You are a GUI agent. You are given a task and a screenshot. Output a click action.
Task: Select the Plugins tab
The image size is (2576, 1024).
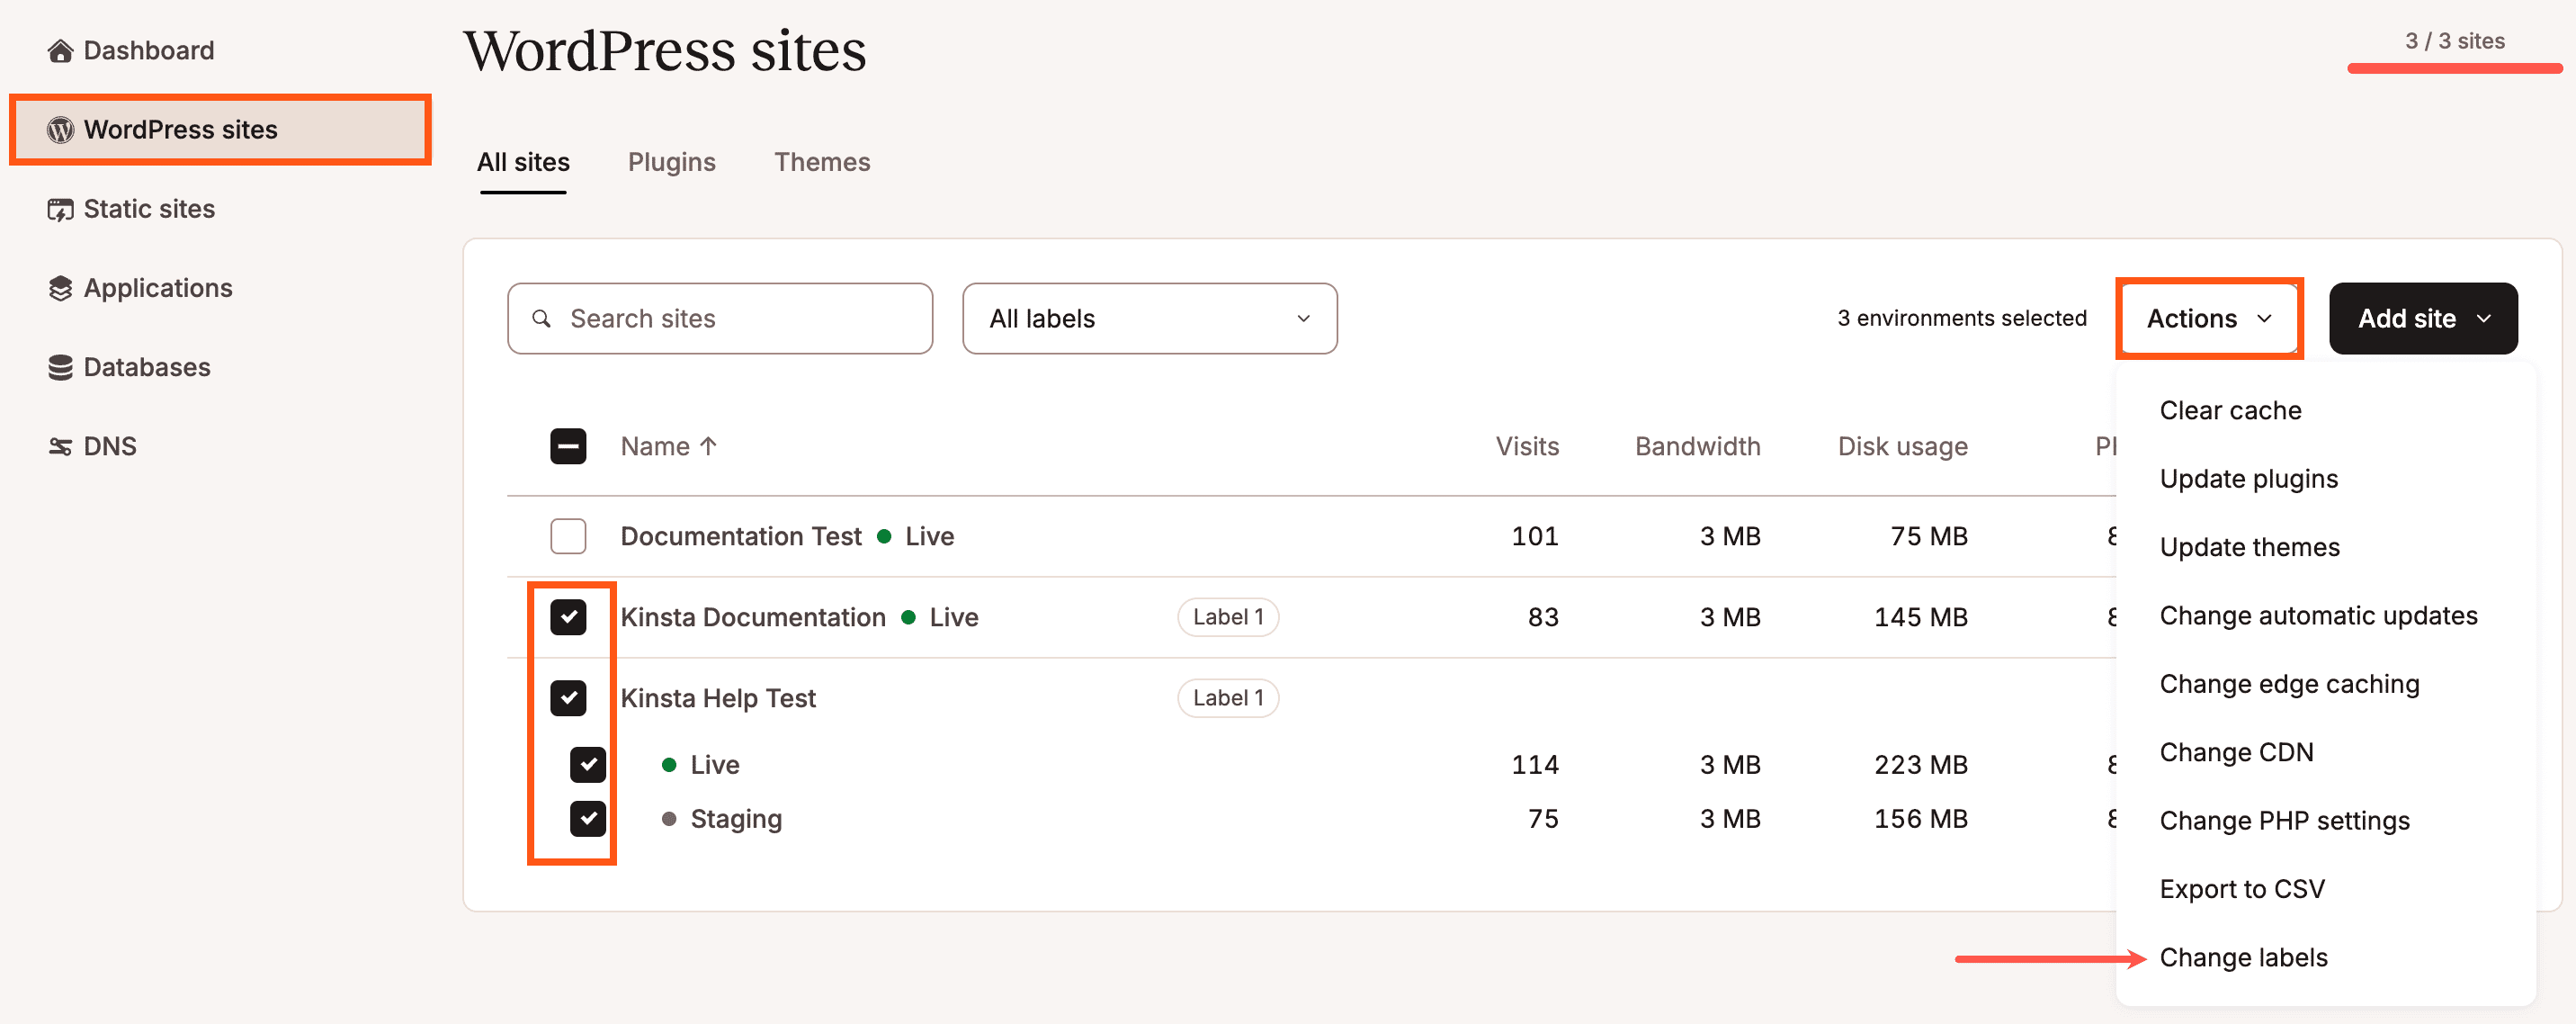pos(672,159)
